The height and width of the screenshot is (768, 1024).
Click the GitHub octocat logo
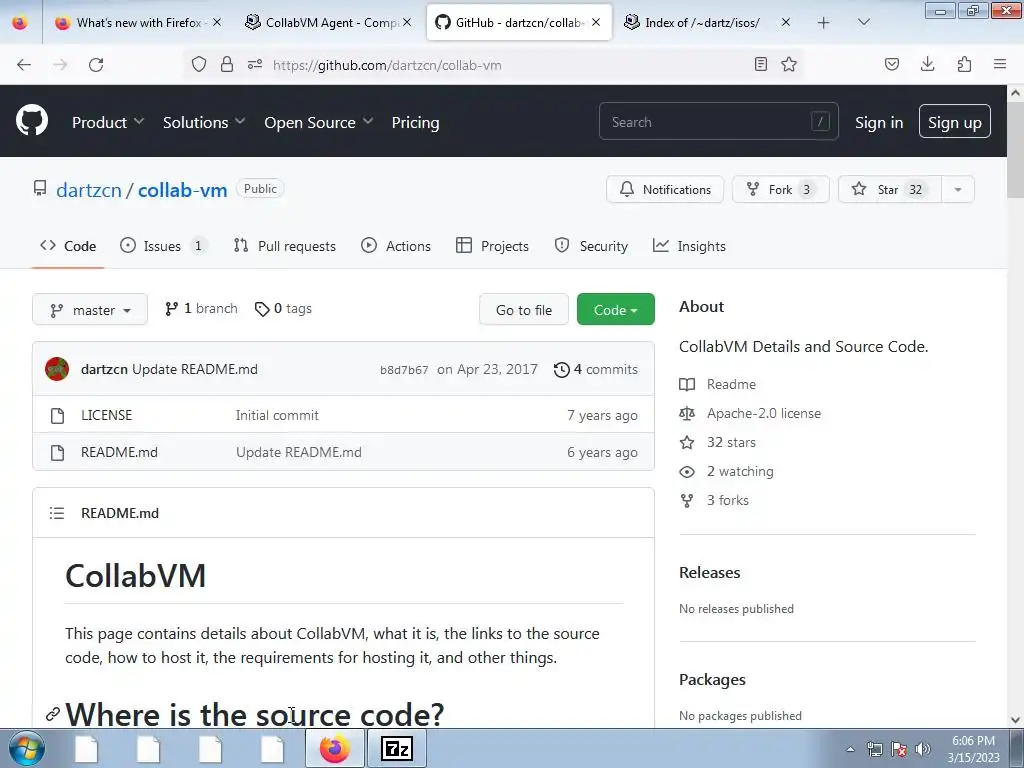[x=31, y=121]
